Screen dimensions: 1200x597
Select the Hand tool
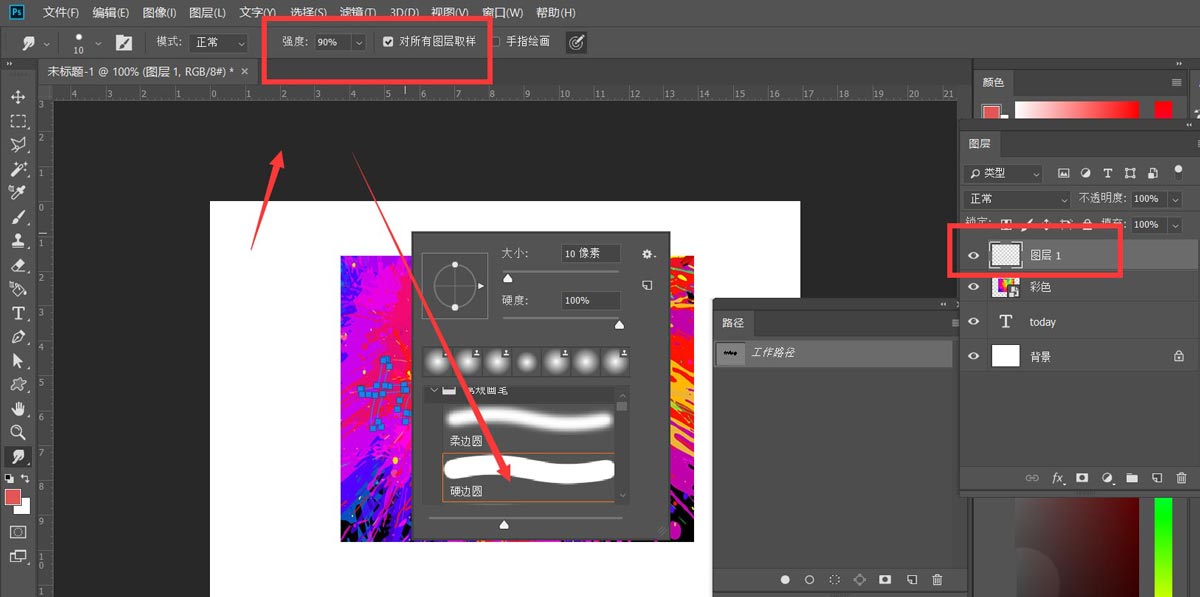pos(18,408)
